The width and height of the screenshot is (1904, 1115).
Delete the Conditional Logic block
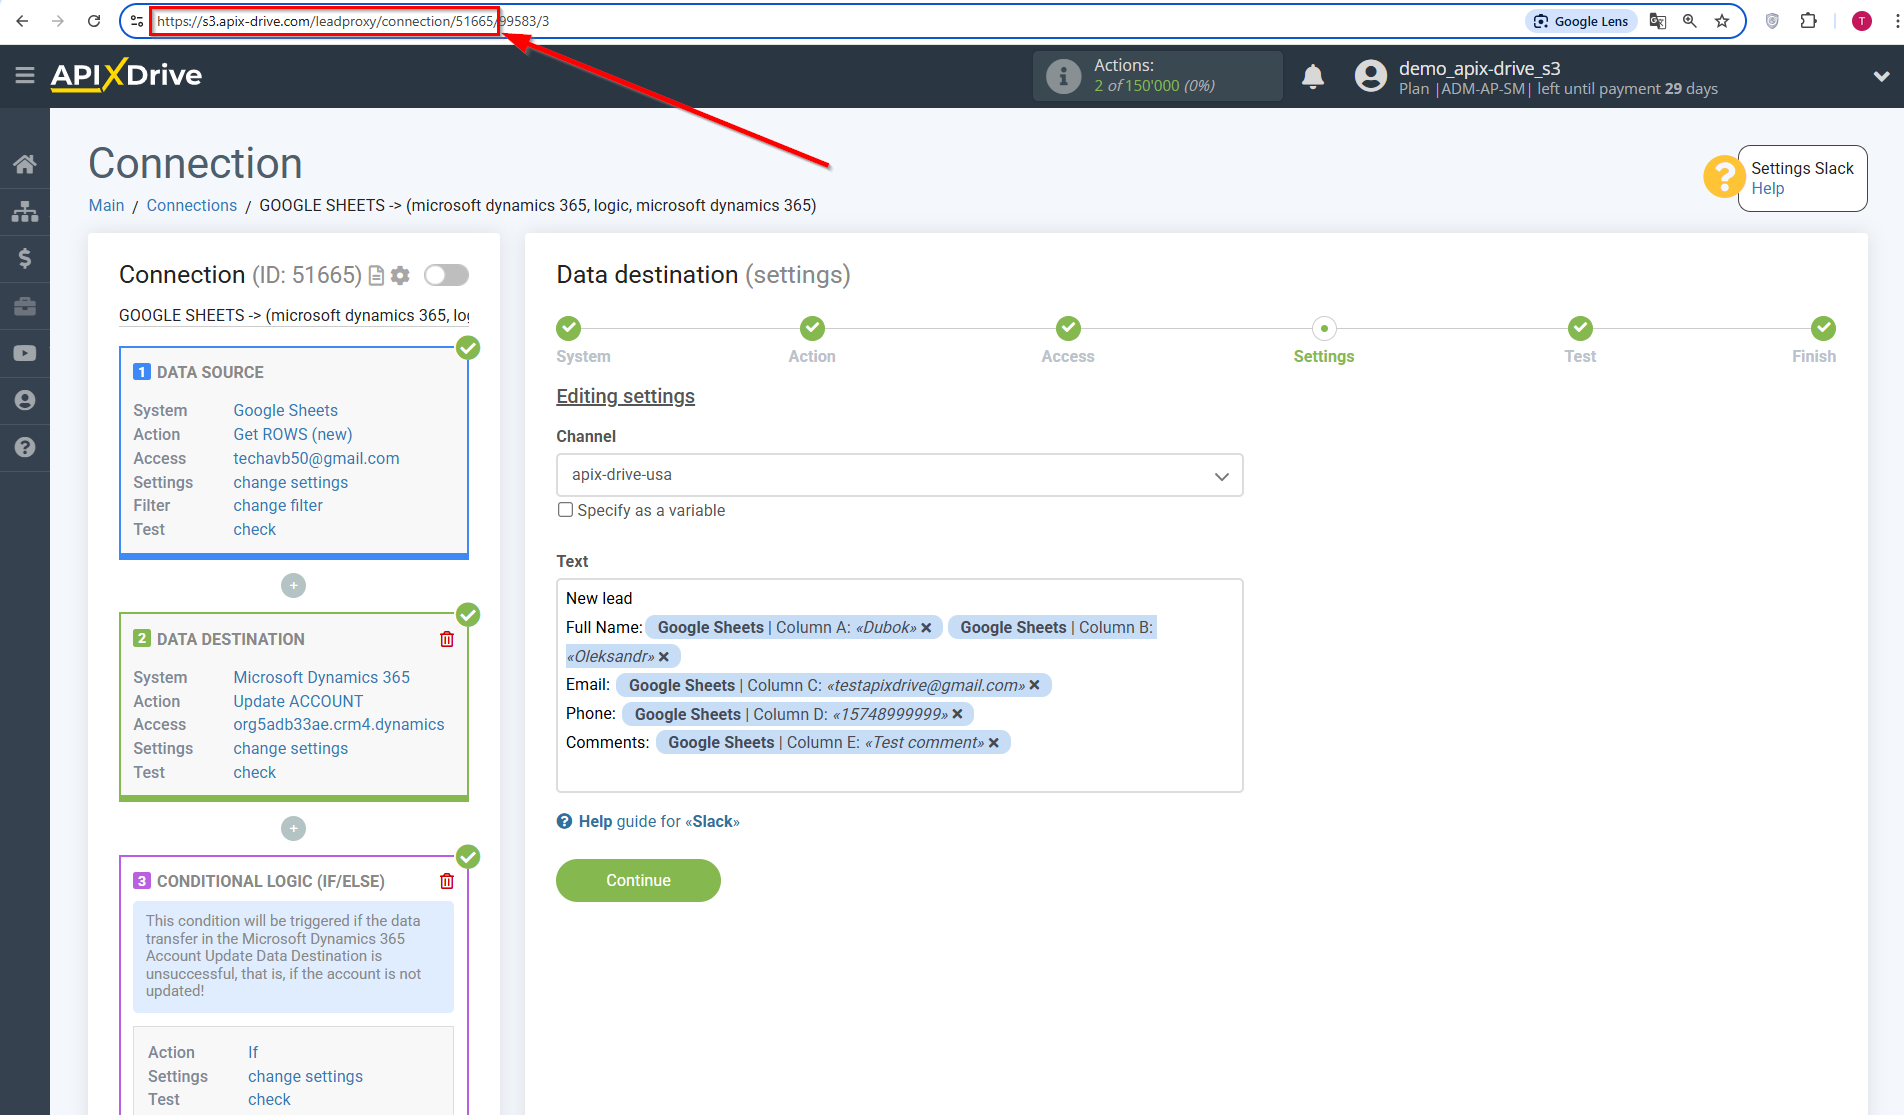pyautogui.click(x=447, y=881)
